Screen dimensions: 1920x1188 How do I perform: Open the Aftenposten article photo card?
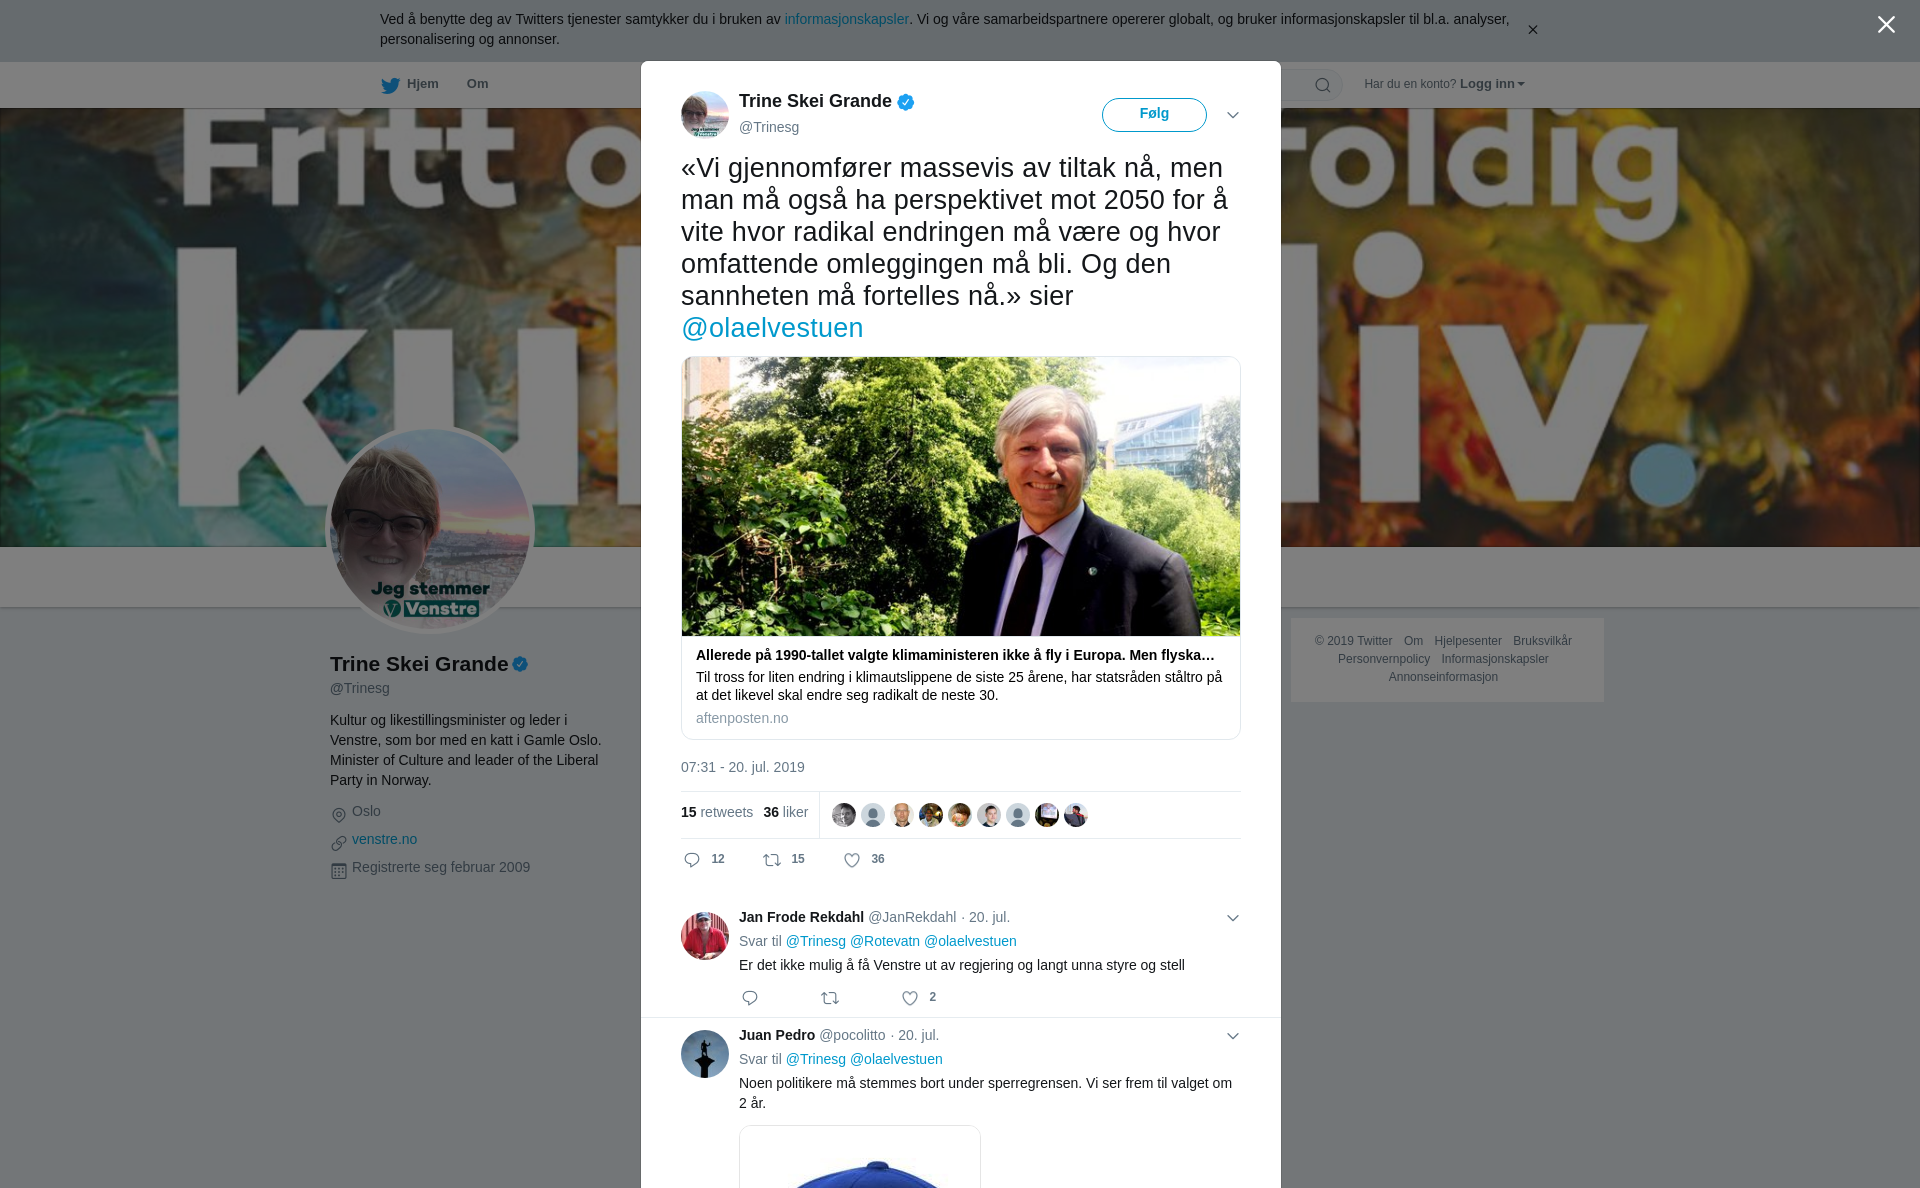coord(961,496)
